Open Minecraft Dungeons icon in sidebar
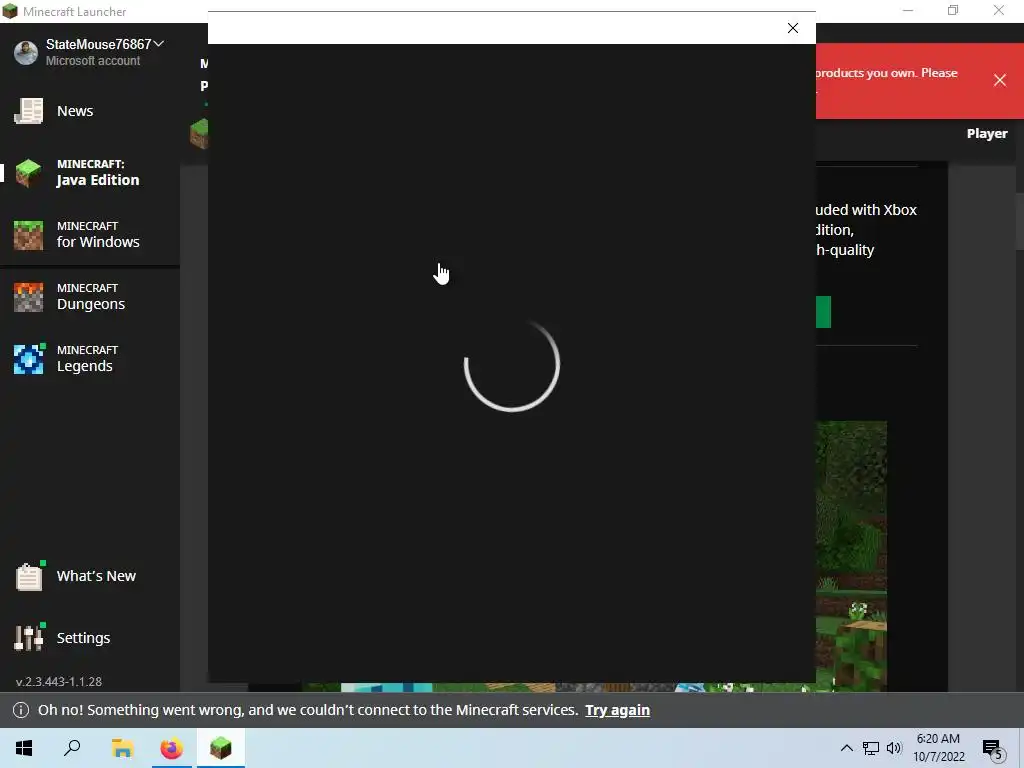The height and width of the screenshot is (768, 1024). [x=29, y=297]
